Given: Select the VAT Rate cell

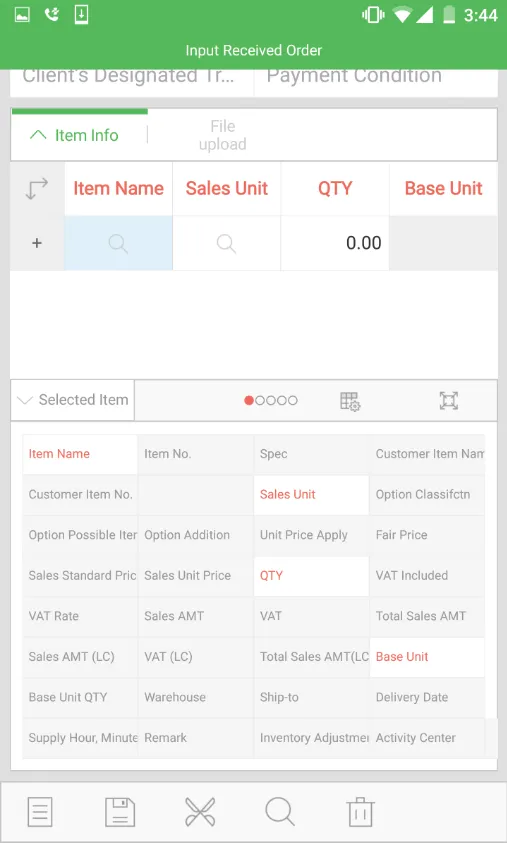Looking at the screenshot, I should (80, 617).
